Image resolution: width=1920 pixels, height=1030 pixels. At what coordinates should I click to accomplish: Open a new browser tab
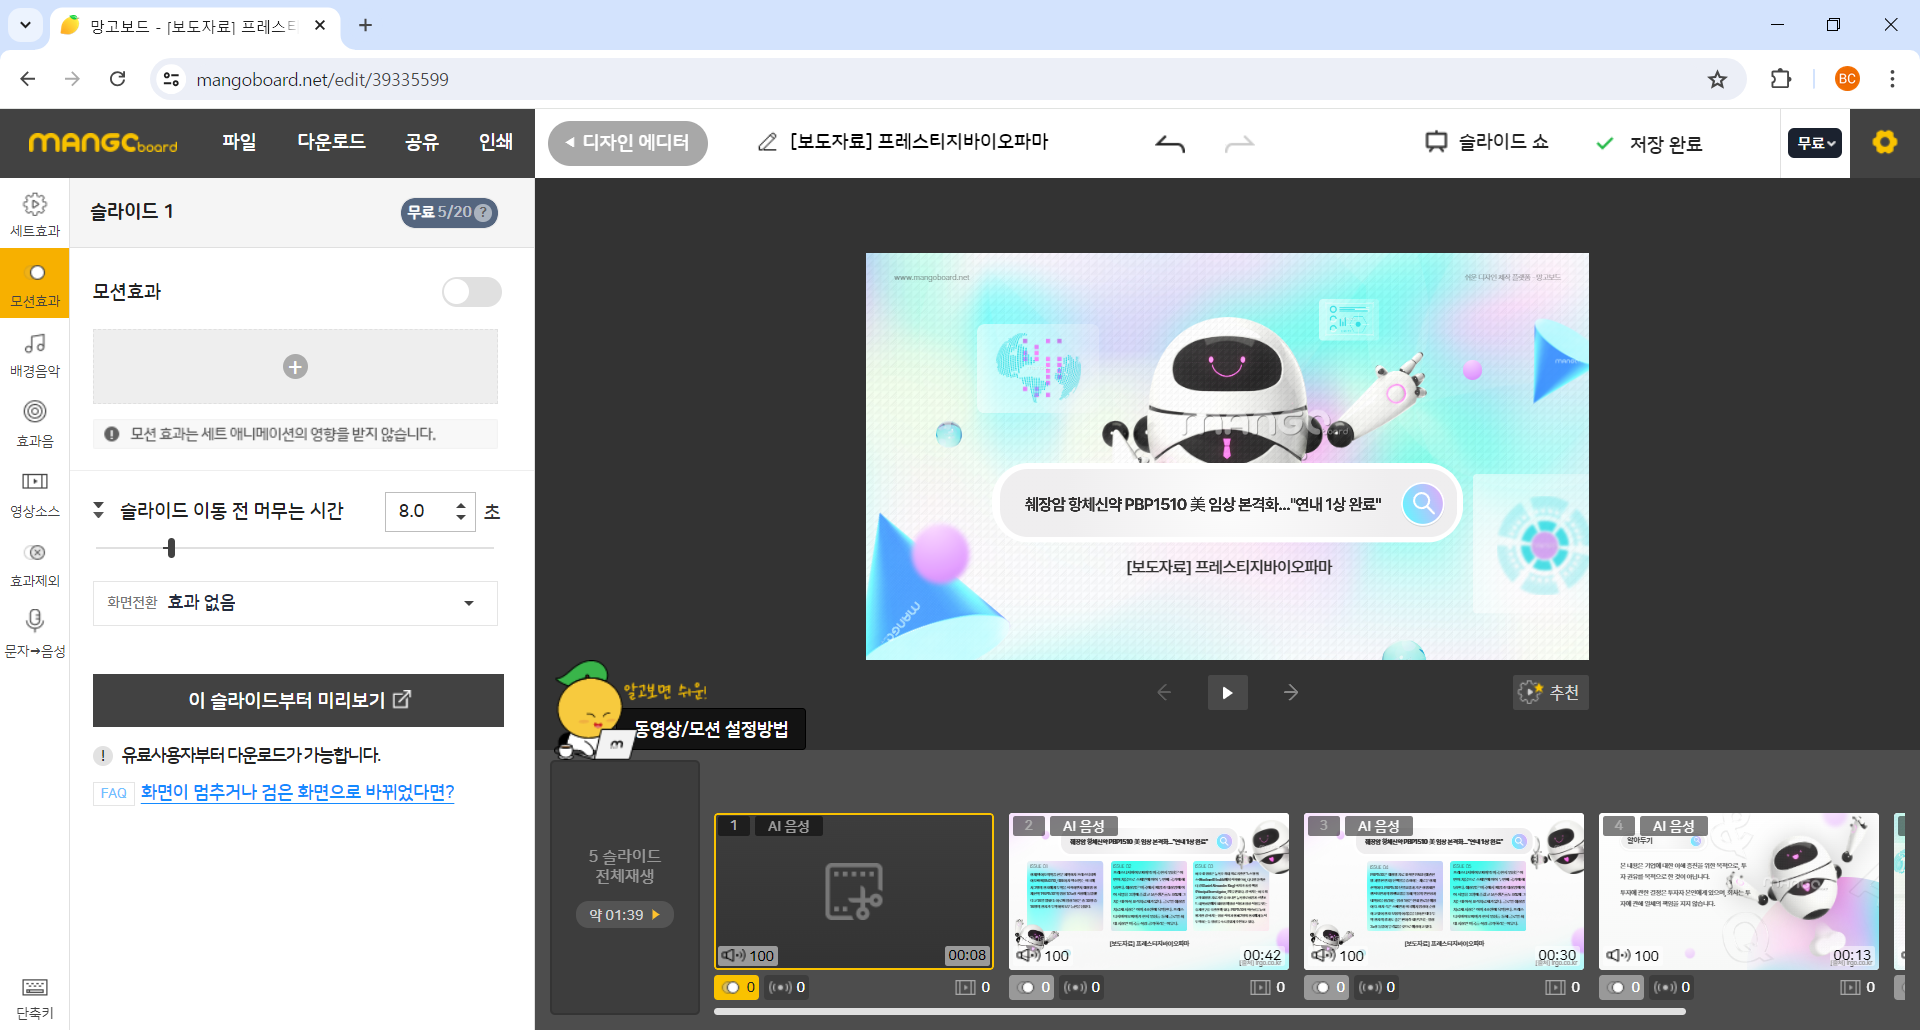[x=365, y=25]
